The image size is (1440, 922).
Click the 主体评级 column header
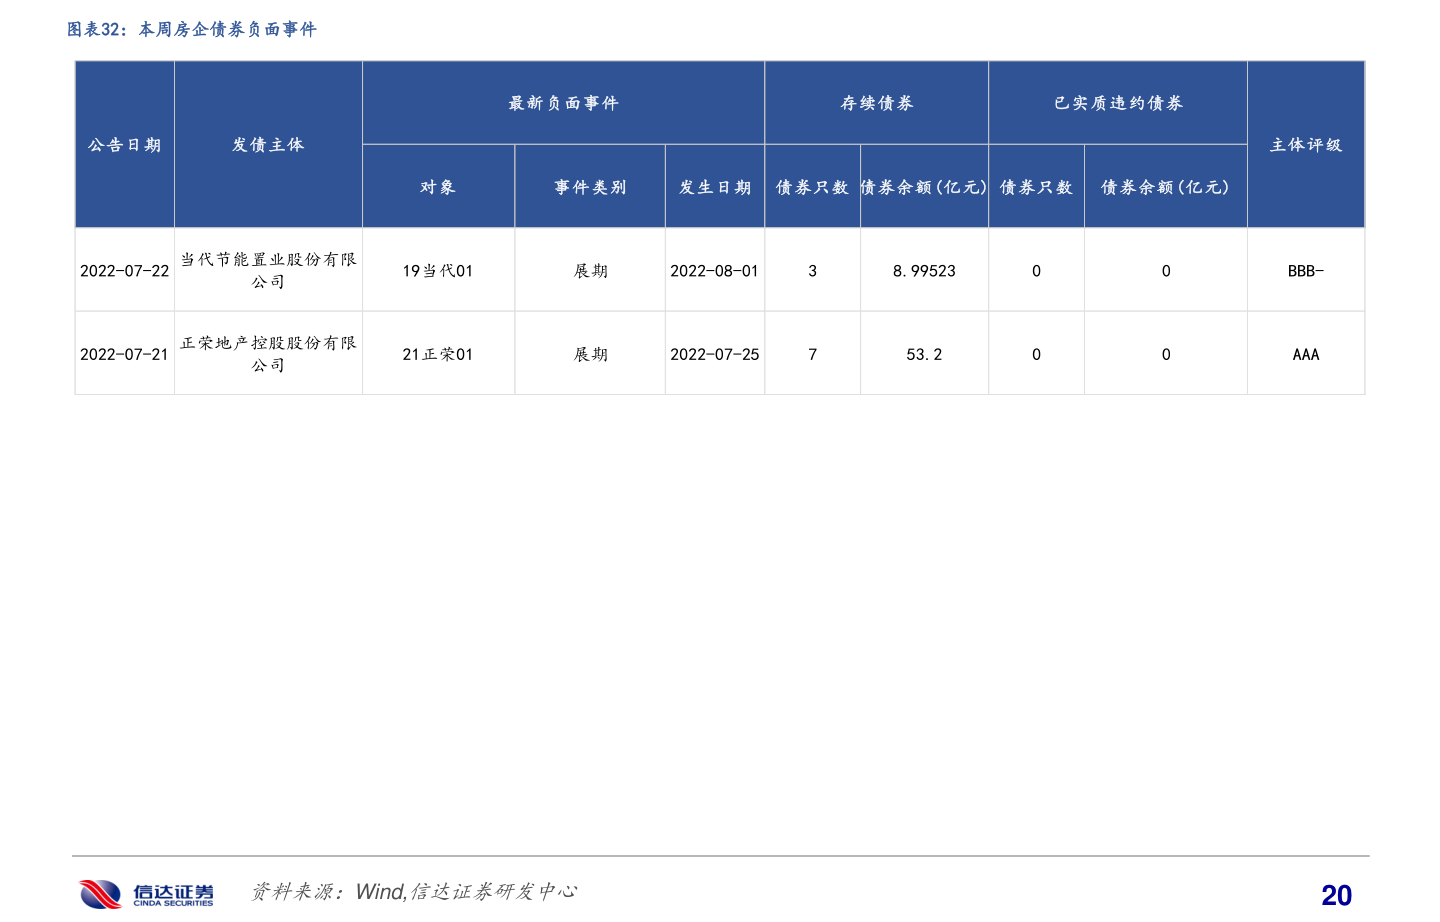[1305, 144]
